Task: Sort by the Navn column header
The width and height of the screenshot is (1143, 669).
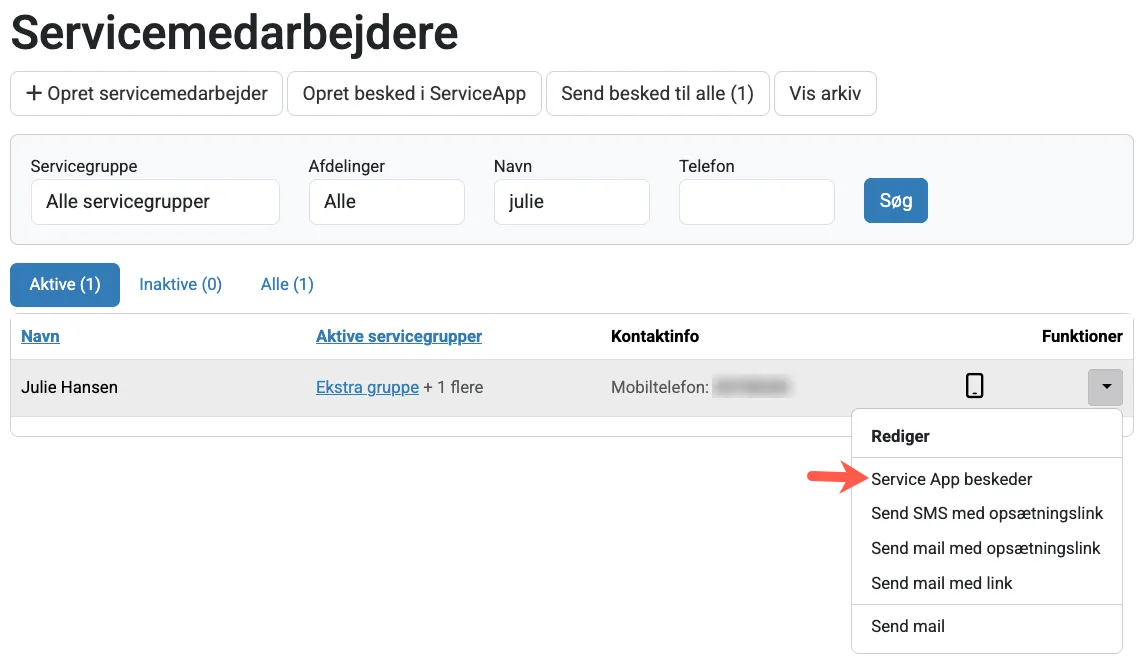Action: pyautogui.click(x=40, y=336)
